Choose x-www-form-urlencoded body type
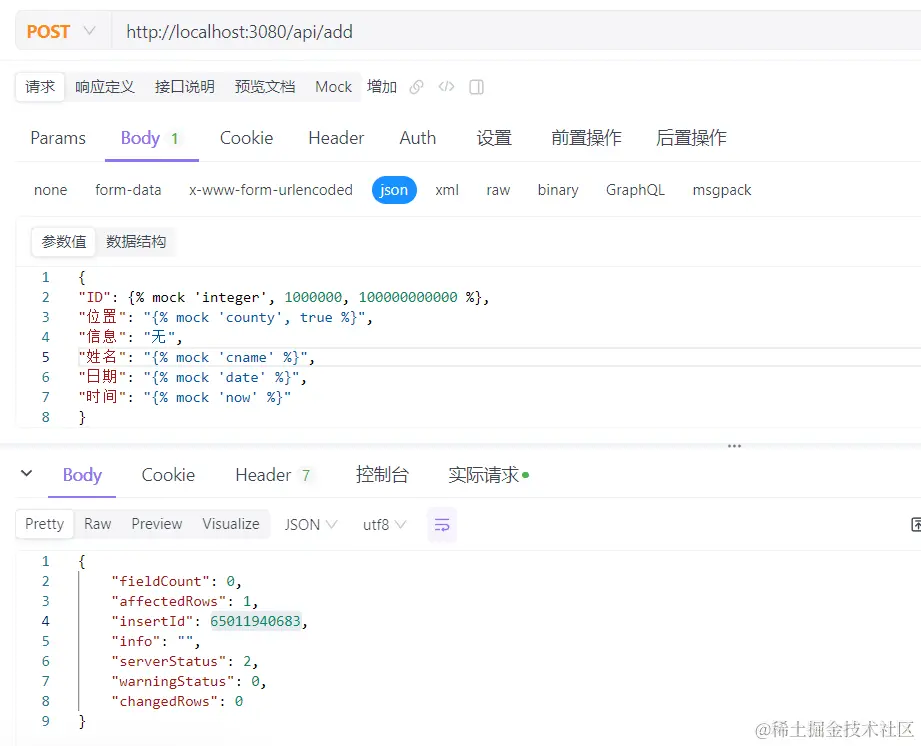This screenshot has width=921, height=746. tap(271, 190)
